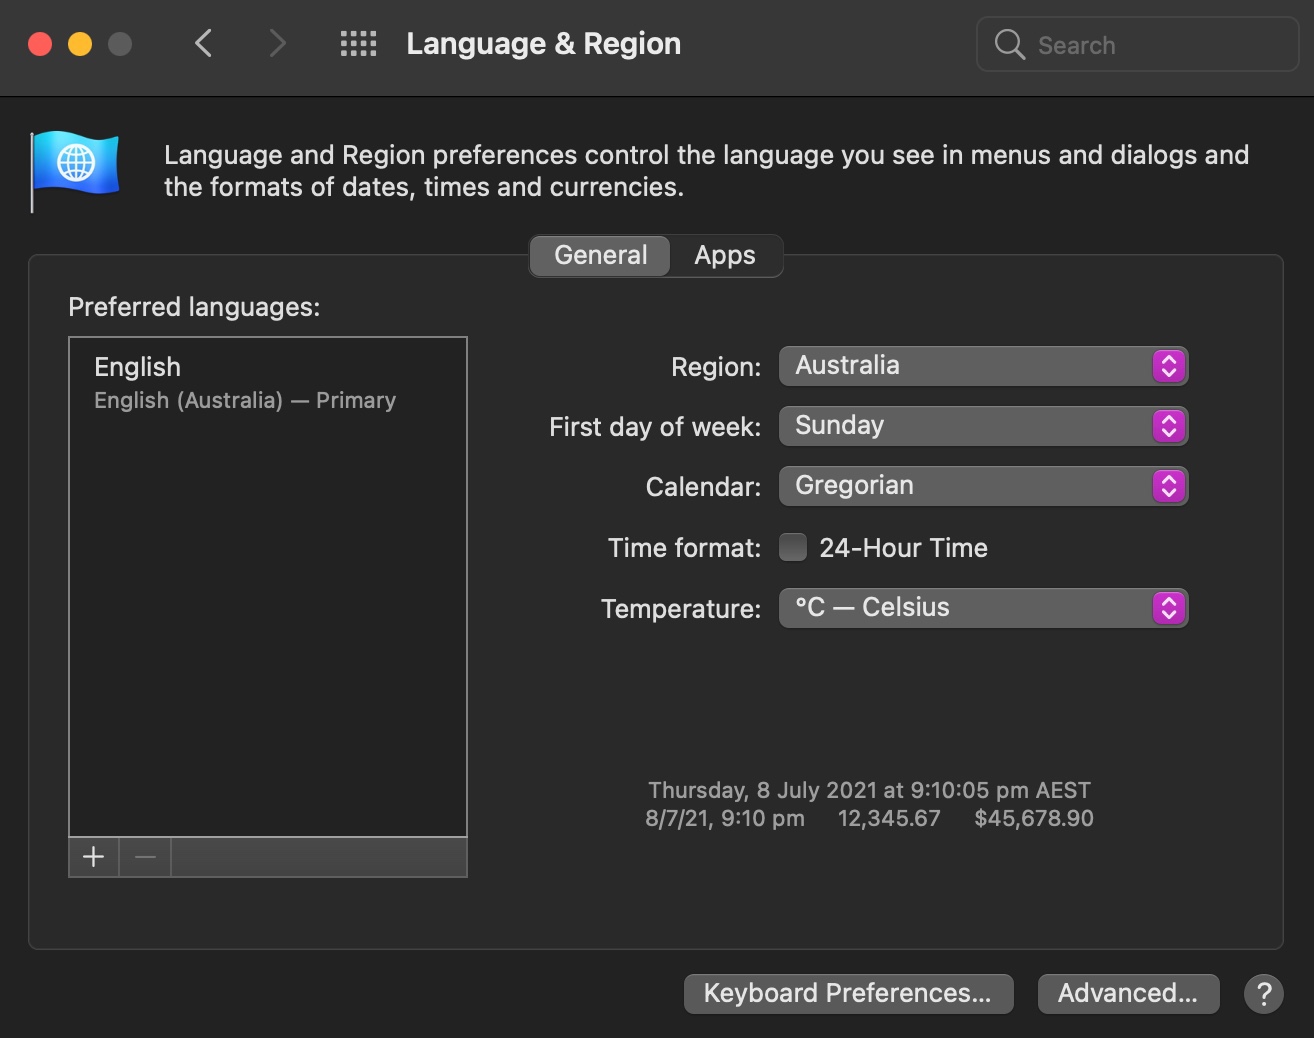The image size is (1314, 1038).
Task: Select English in preferred languages list
Action: pos(245,382)
